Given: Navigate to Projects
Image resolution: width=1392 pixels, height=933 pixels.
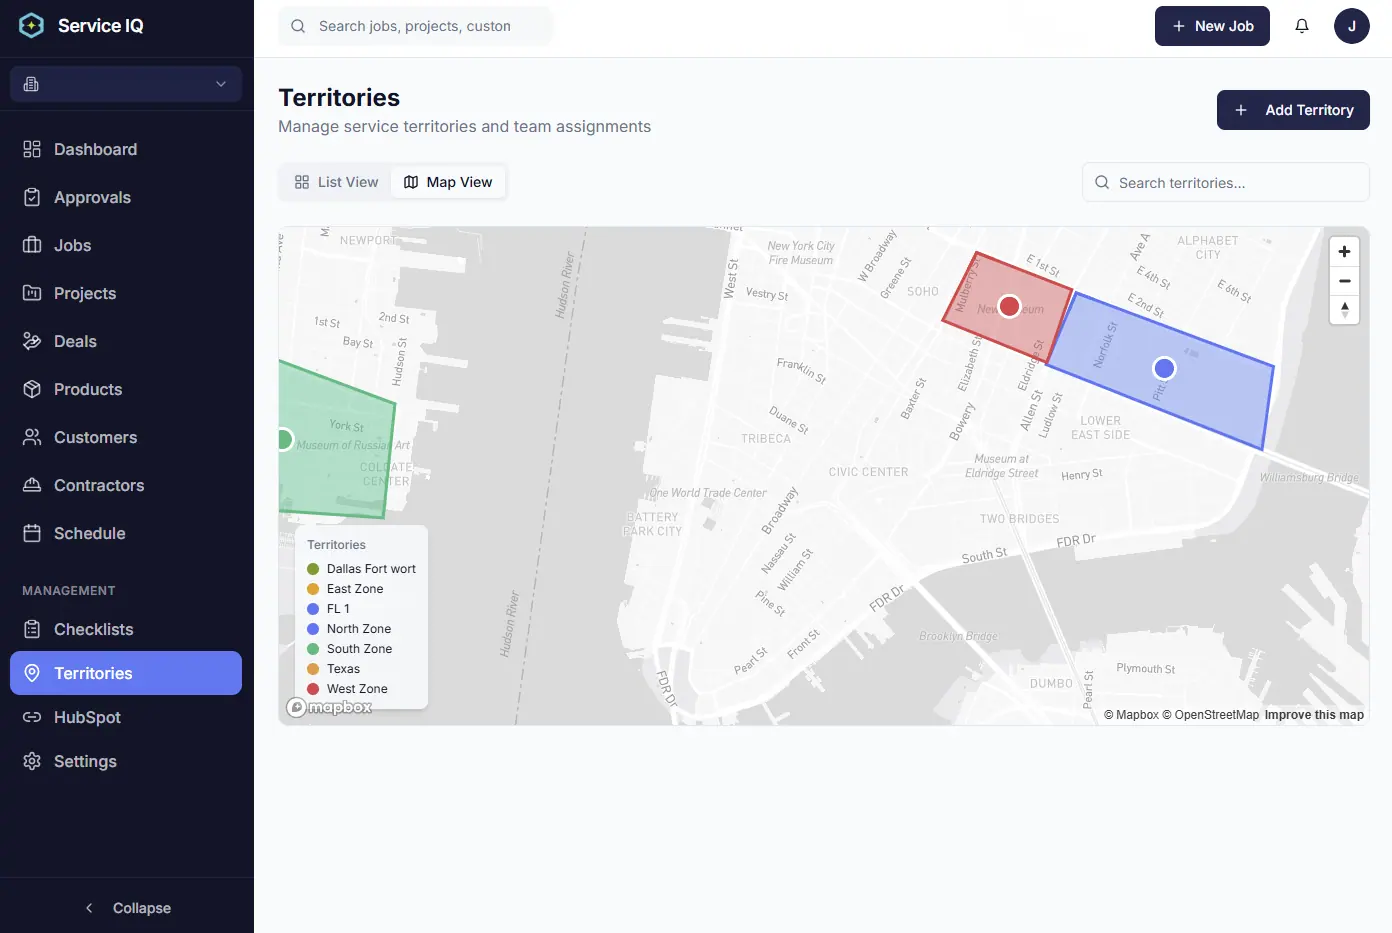Looking at the screenshot, I should (x=126, y=293).
